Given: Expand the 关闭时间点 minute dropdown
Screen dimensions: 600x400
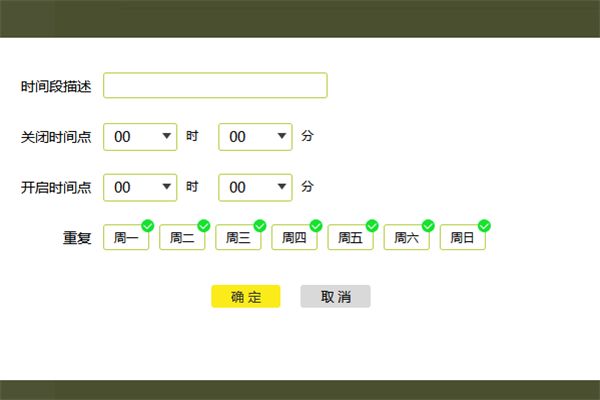Looking at the screenshot, I should [x=255, y=136].
